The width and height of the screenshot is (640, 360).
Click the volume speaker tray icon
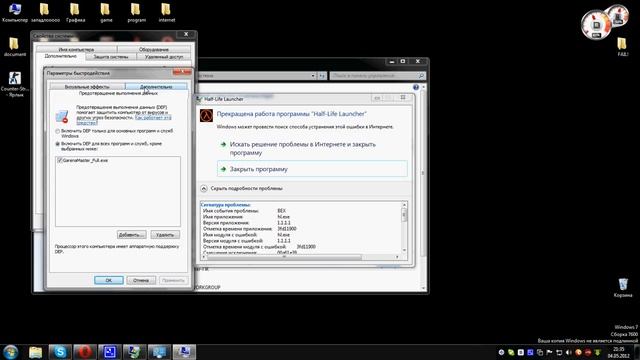point(568,352)
